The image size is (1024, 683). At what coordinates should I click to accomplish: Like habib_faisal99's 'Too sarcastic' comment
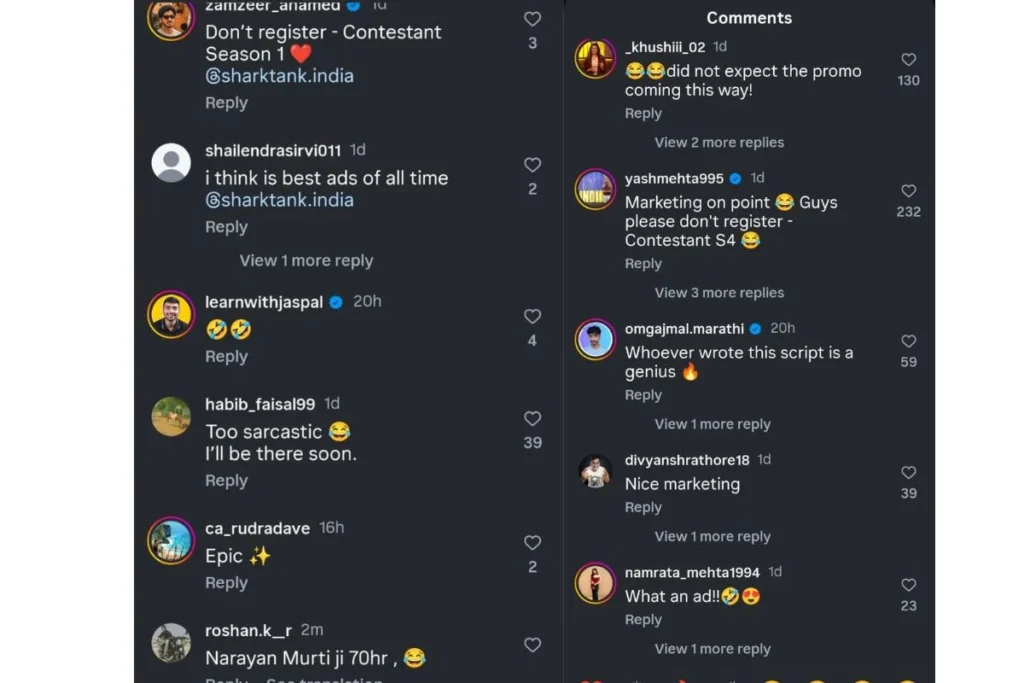(x=532, y=419)
